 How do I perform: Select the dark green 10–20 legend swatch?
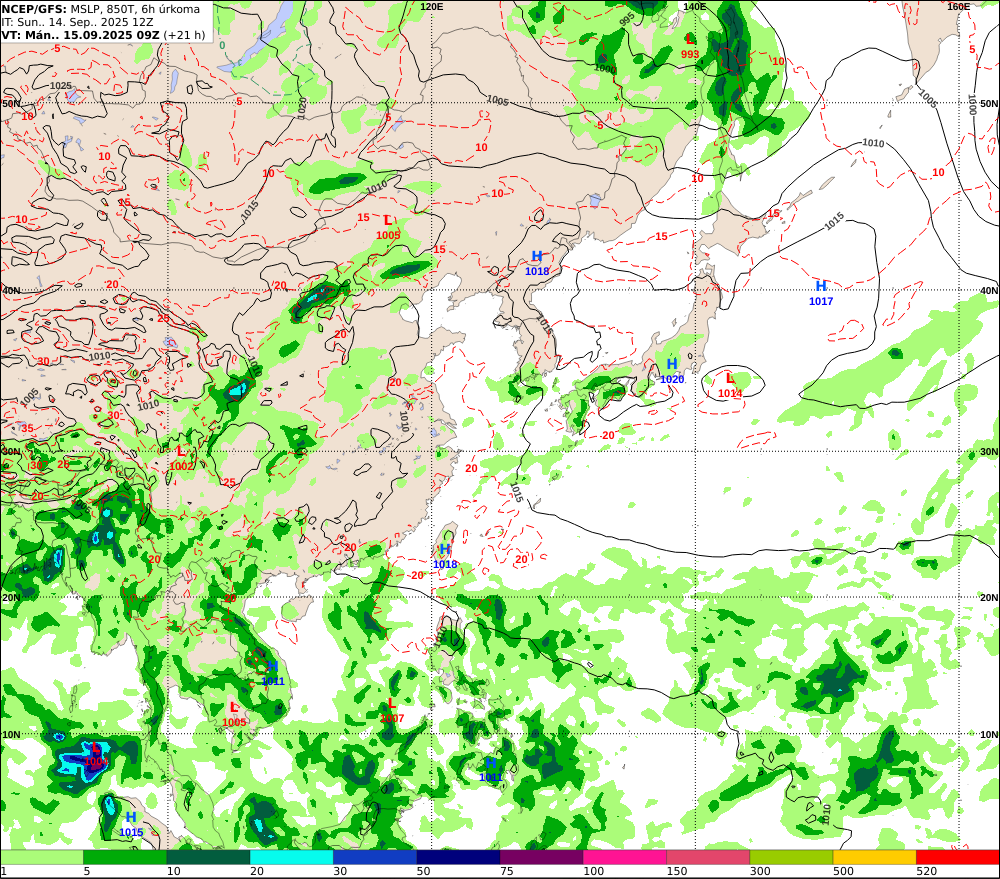click(x=208, y=857)
